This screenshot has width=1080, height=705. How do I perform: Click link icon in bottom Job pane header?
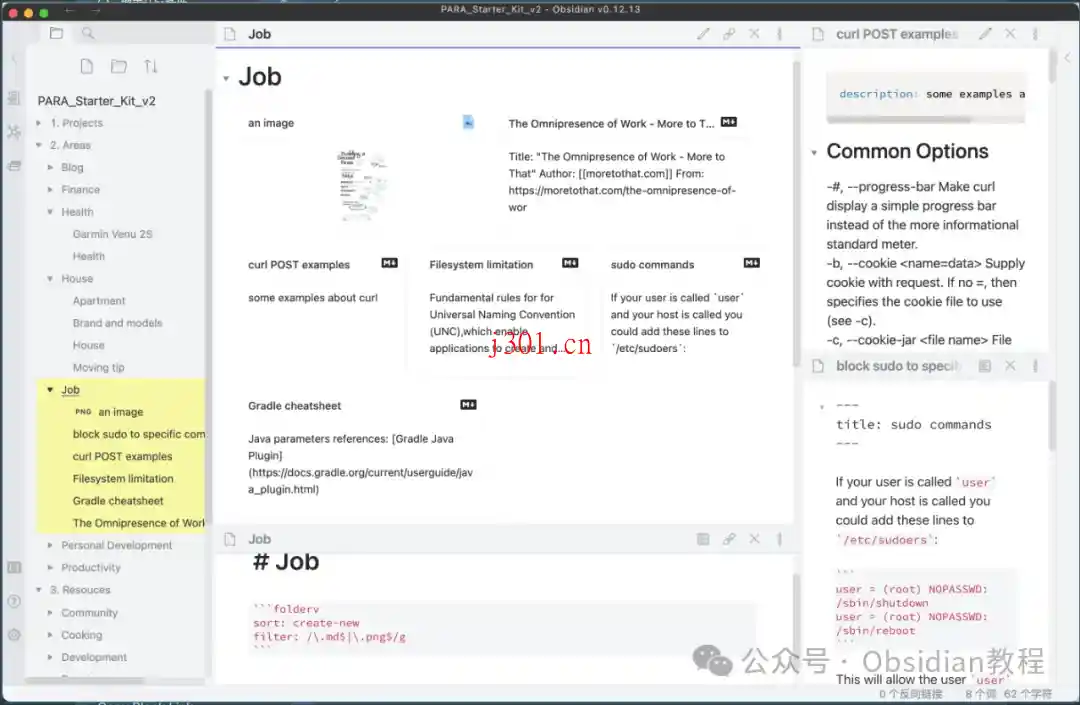point(729,539)
